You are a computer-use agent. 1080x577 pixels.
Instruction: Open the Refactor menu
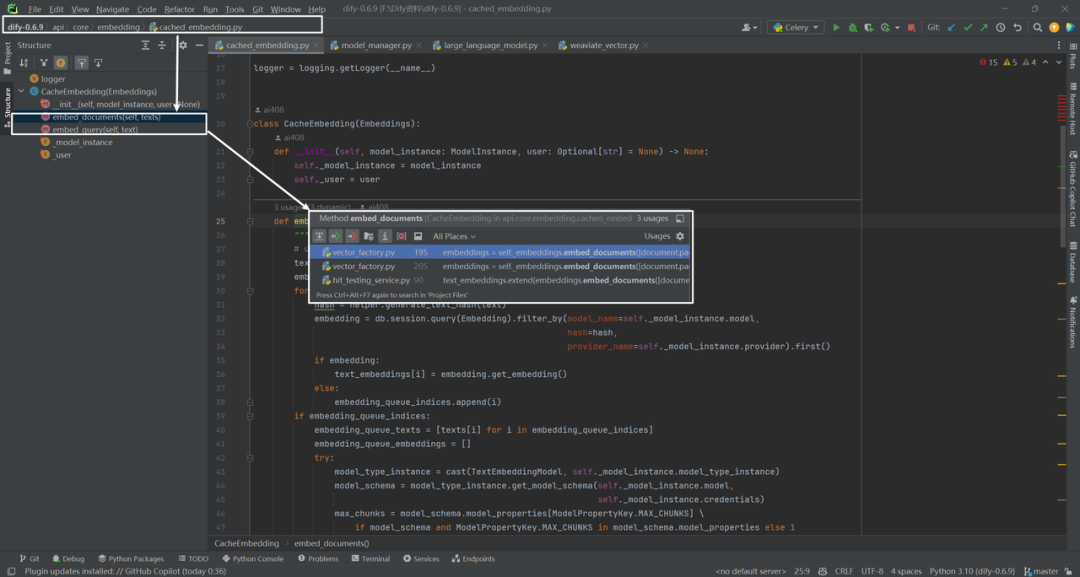179,10
